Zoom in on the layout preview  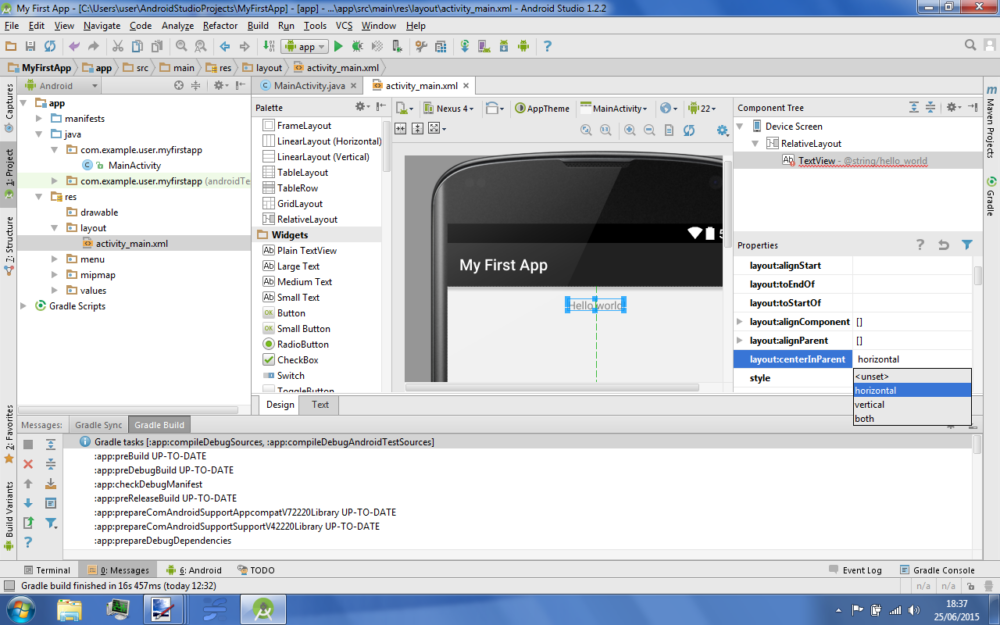pyautogui.click(x=630, y=129)
